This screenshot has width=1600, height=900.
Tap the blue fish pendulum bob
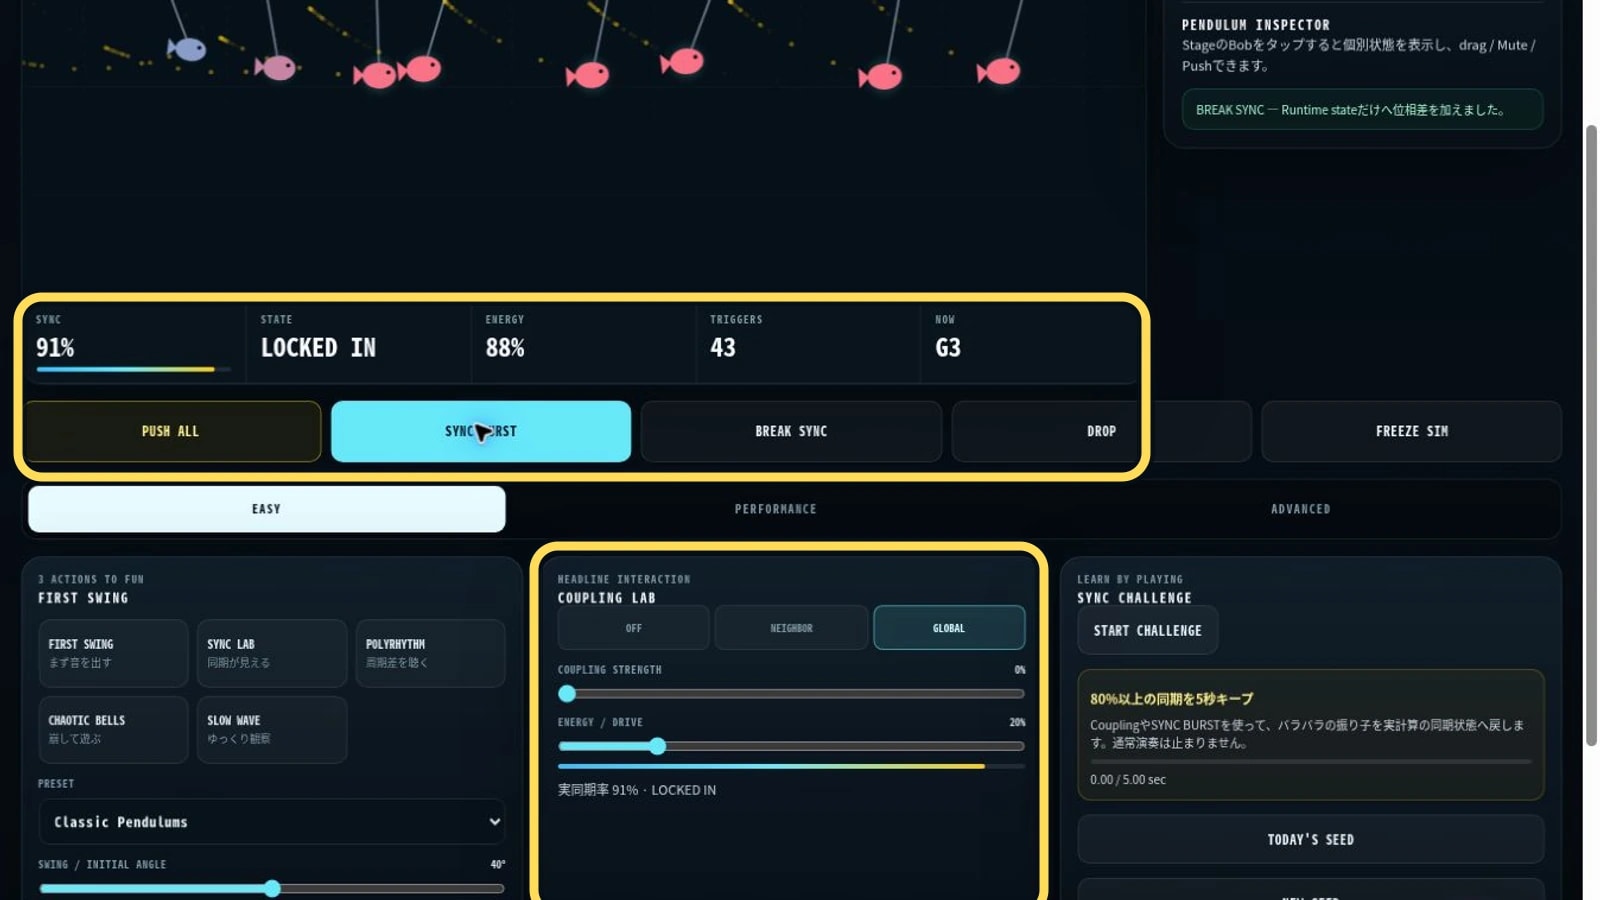click(187, 48)
